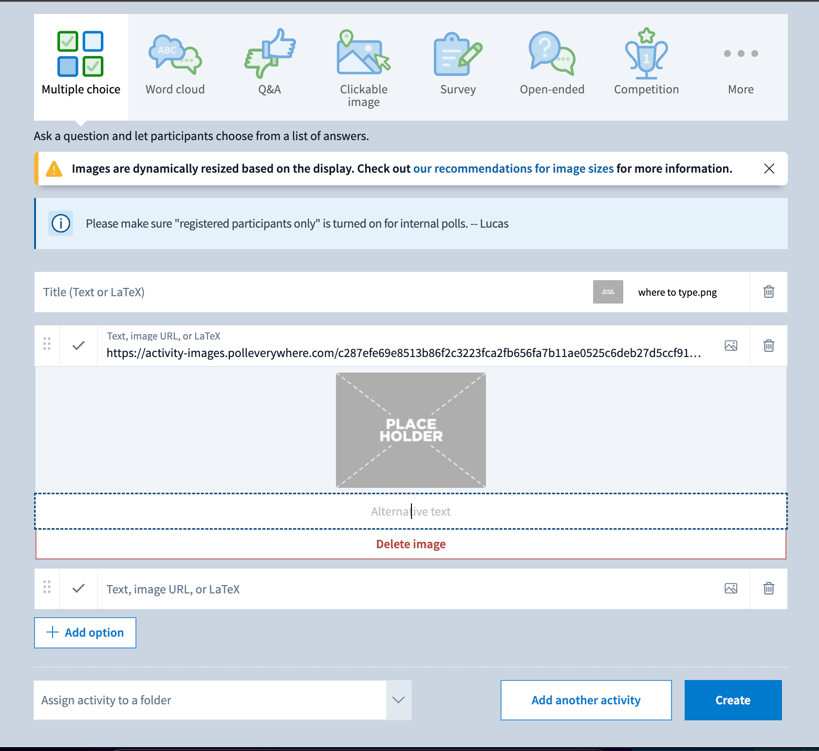Click the Create button
Screen dimensions: 819x751
click(x=733, y=700)
